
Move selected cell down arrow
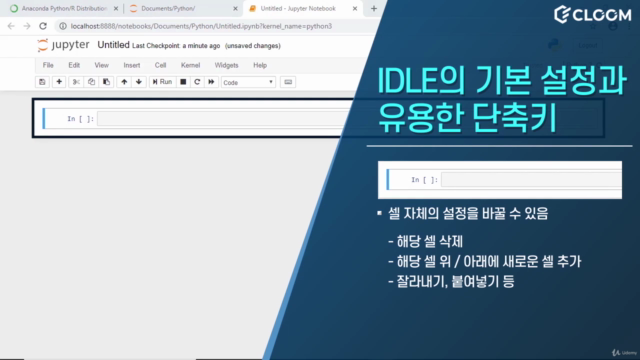139,82
